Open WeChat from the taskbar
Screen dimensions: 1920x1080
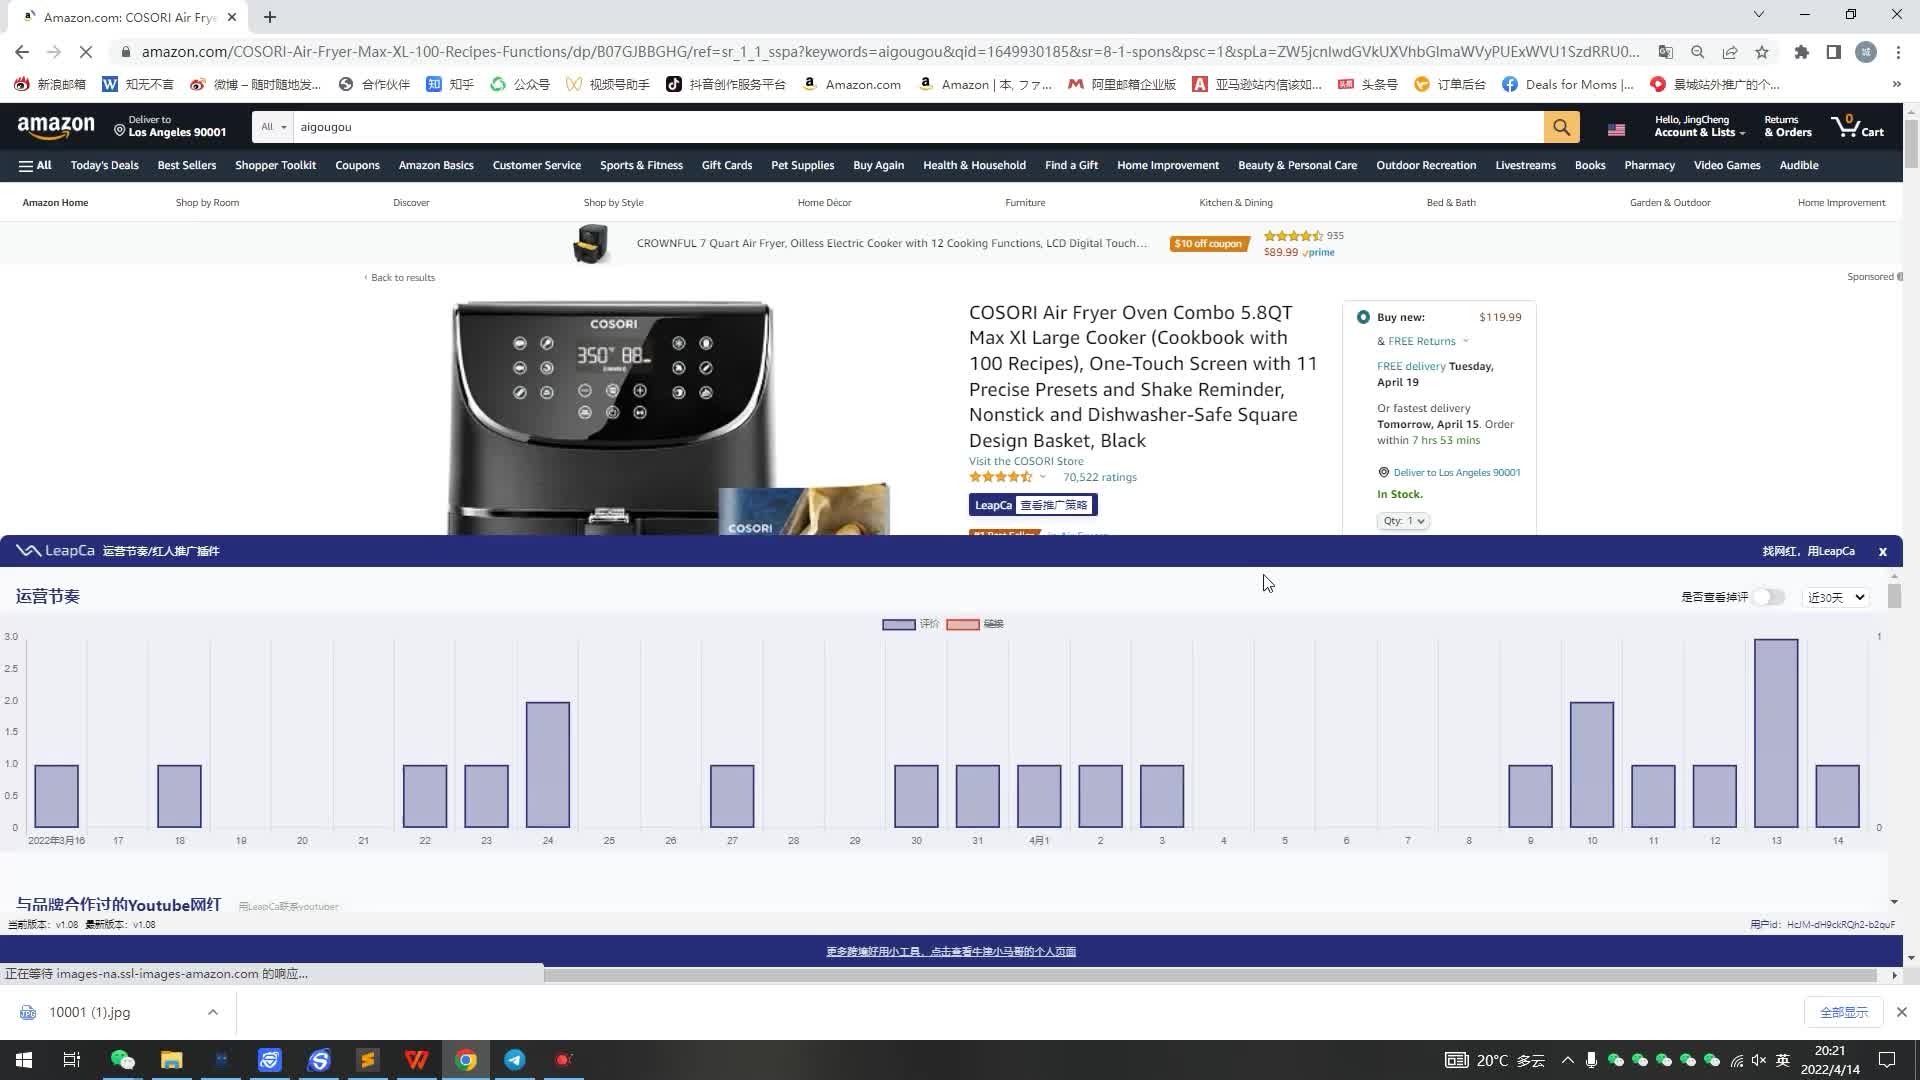click(x=122, y=1060)
